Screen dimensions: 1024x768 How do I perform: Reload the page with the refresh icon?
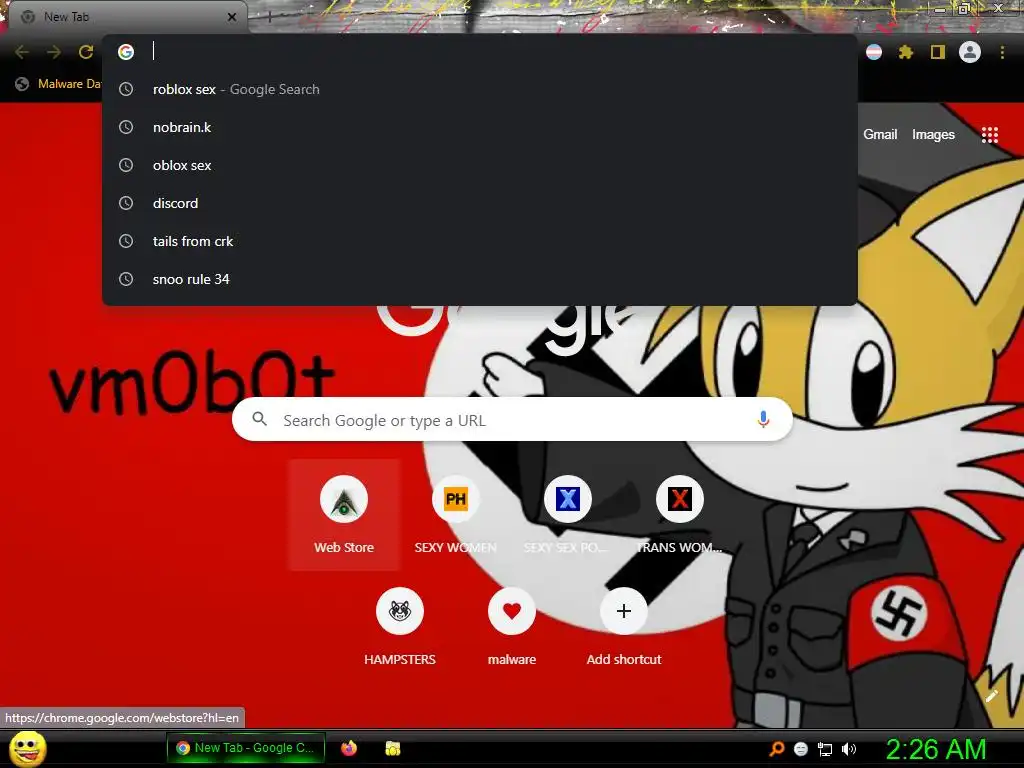[86, 52]
